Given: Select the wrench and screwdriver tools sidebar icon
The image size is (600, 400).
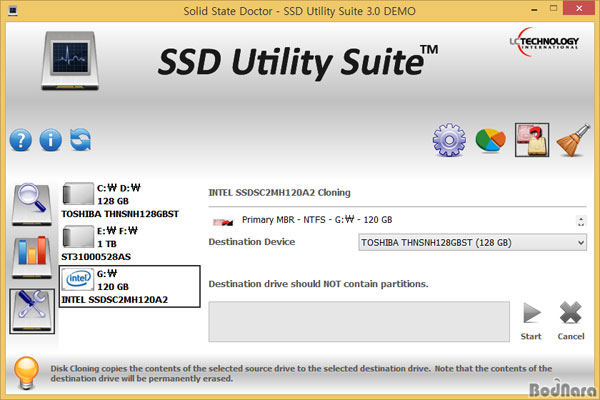Looking at the screenshot, I should pos(32,311).
